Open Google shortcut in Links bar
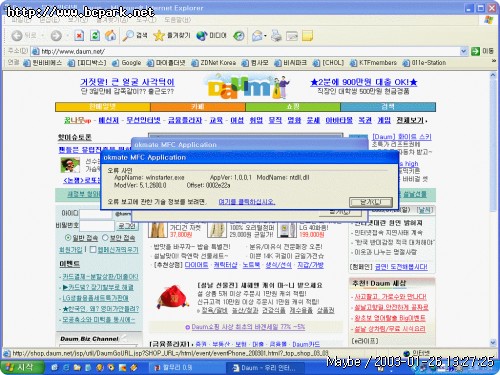The image size is (500, 375). pyautogui.click(x=127, y=63)
